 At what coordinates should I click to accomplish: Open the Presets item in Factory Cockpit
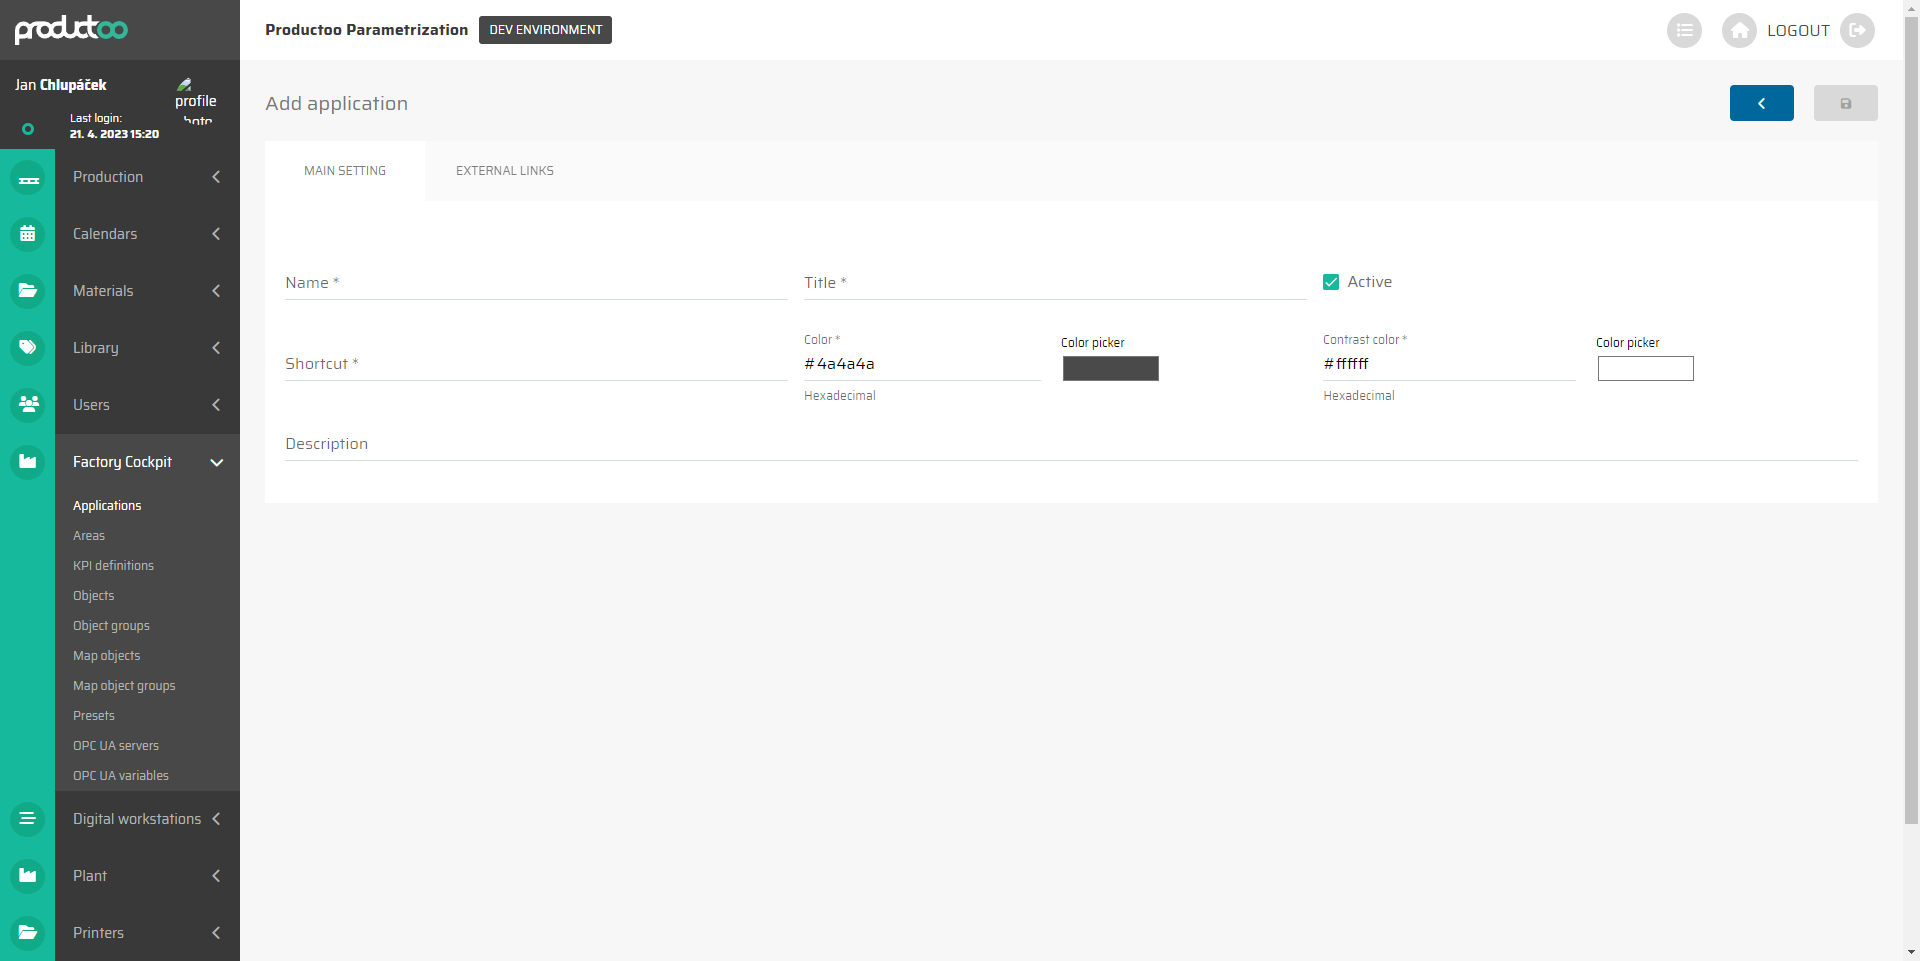pos(93,715)
